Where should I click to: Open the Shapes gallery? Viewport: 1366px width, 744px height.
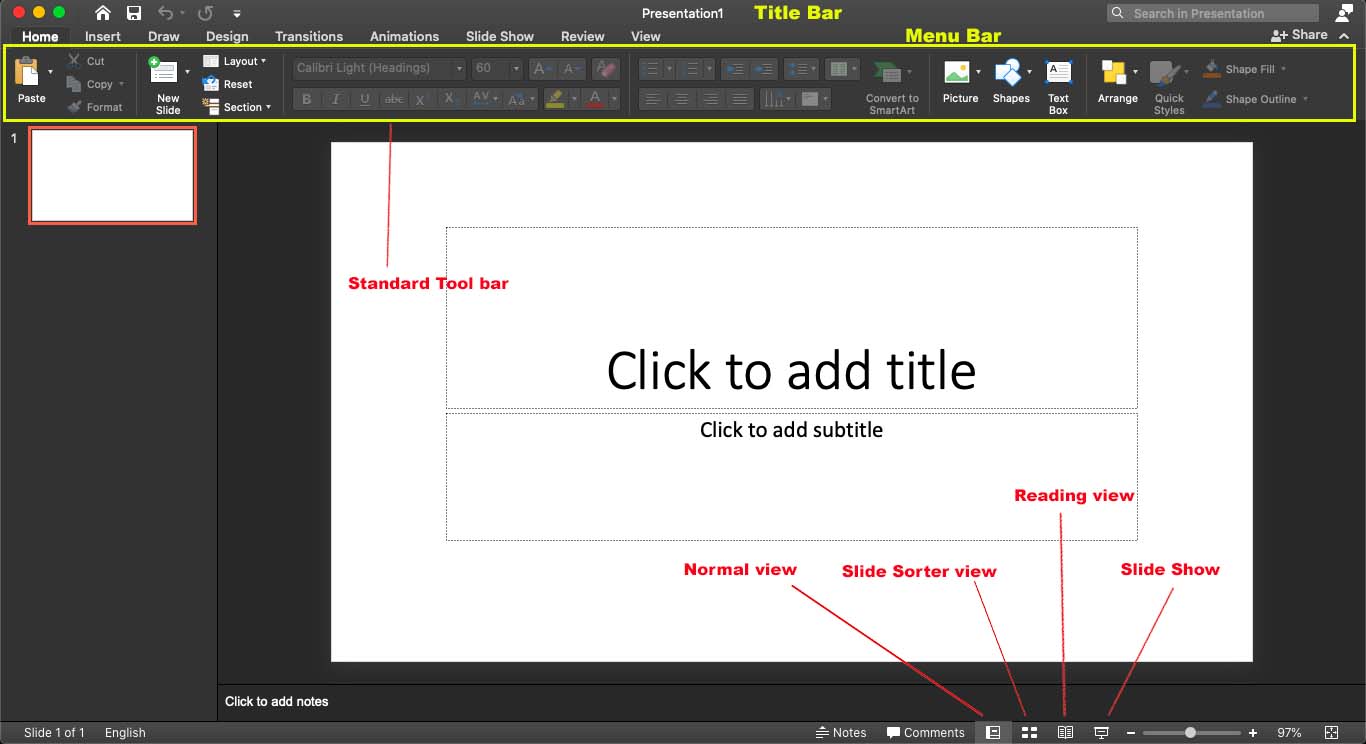[1009, 74]
